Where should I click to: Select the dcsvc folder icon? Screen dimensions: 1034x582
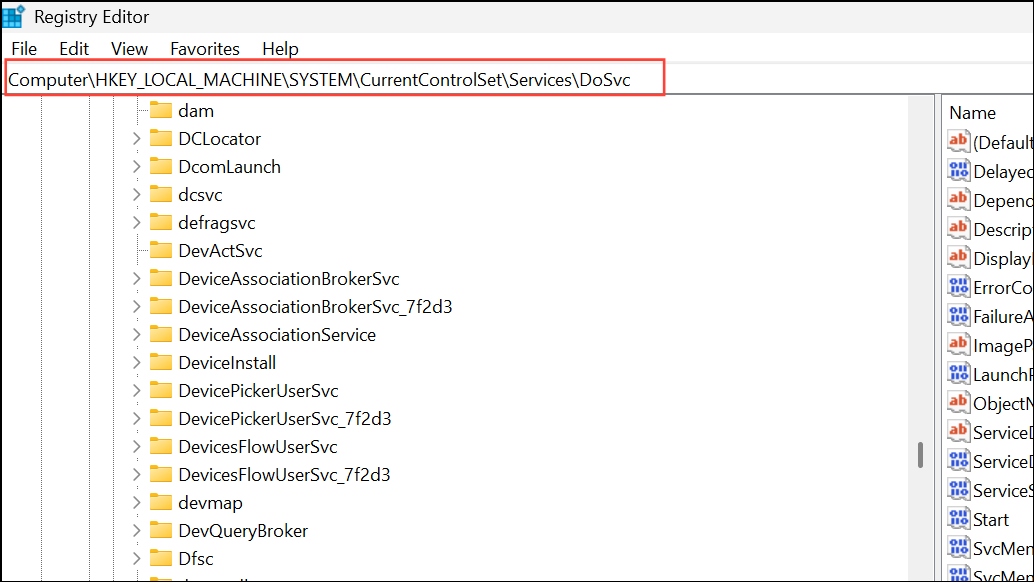[x=161, y=194]
